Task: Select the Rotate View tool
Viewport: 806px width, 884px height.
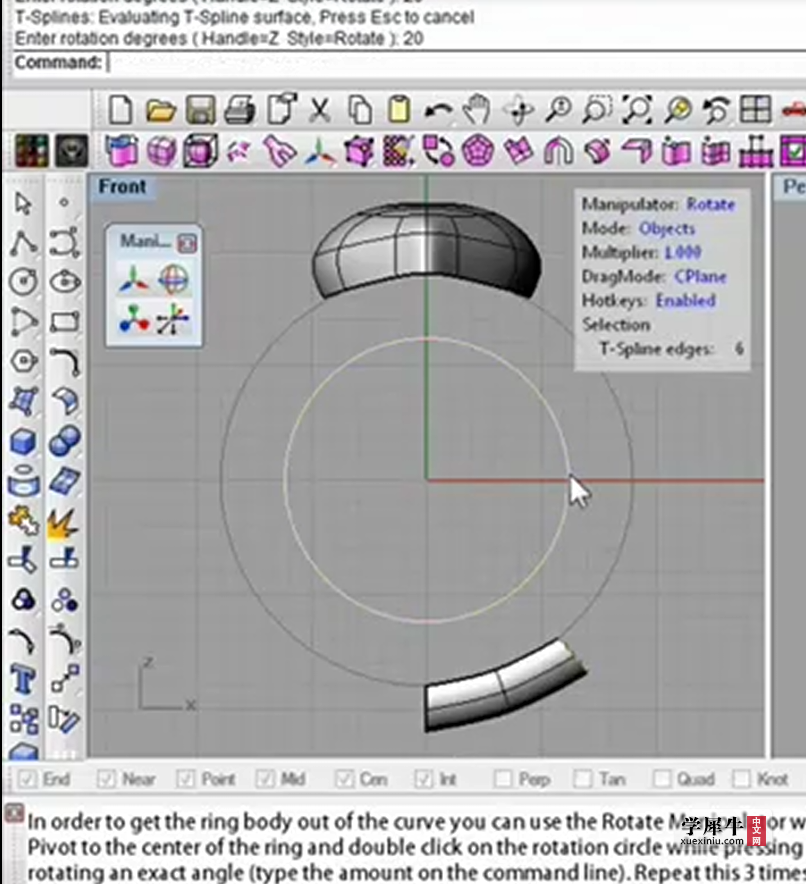Action: (519, 110)
